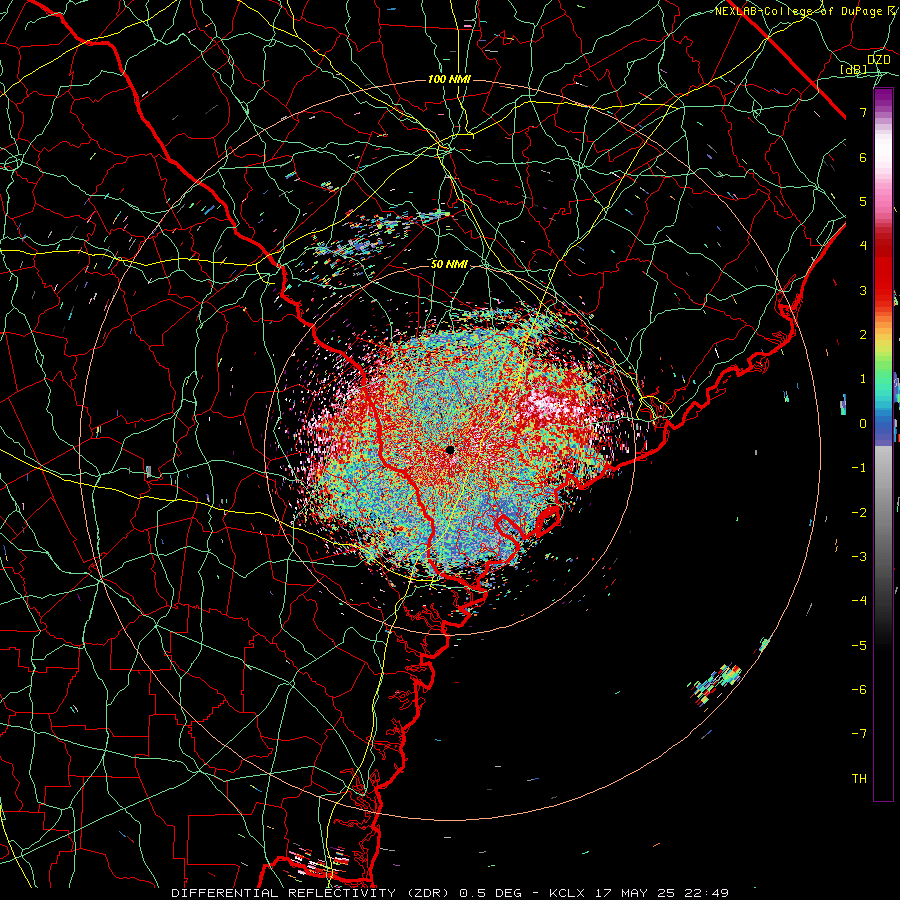This screenshot has width=900, height=900.
Task: Click the -5 value on color scale
Action: 859,646
